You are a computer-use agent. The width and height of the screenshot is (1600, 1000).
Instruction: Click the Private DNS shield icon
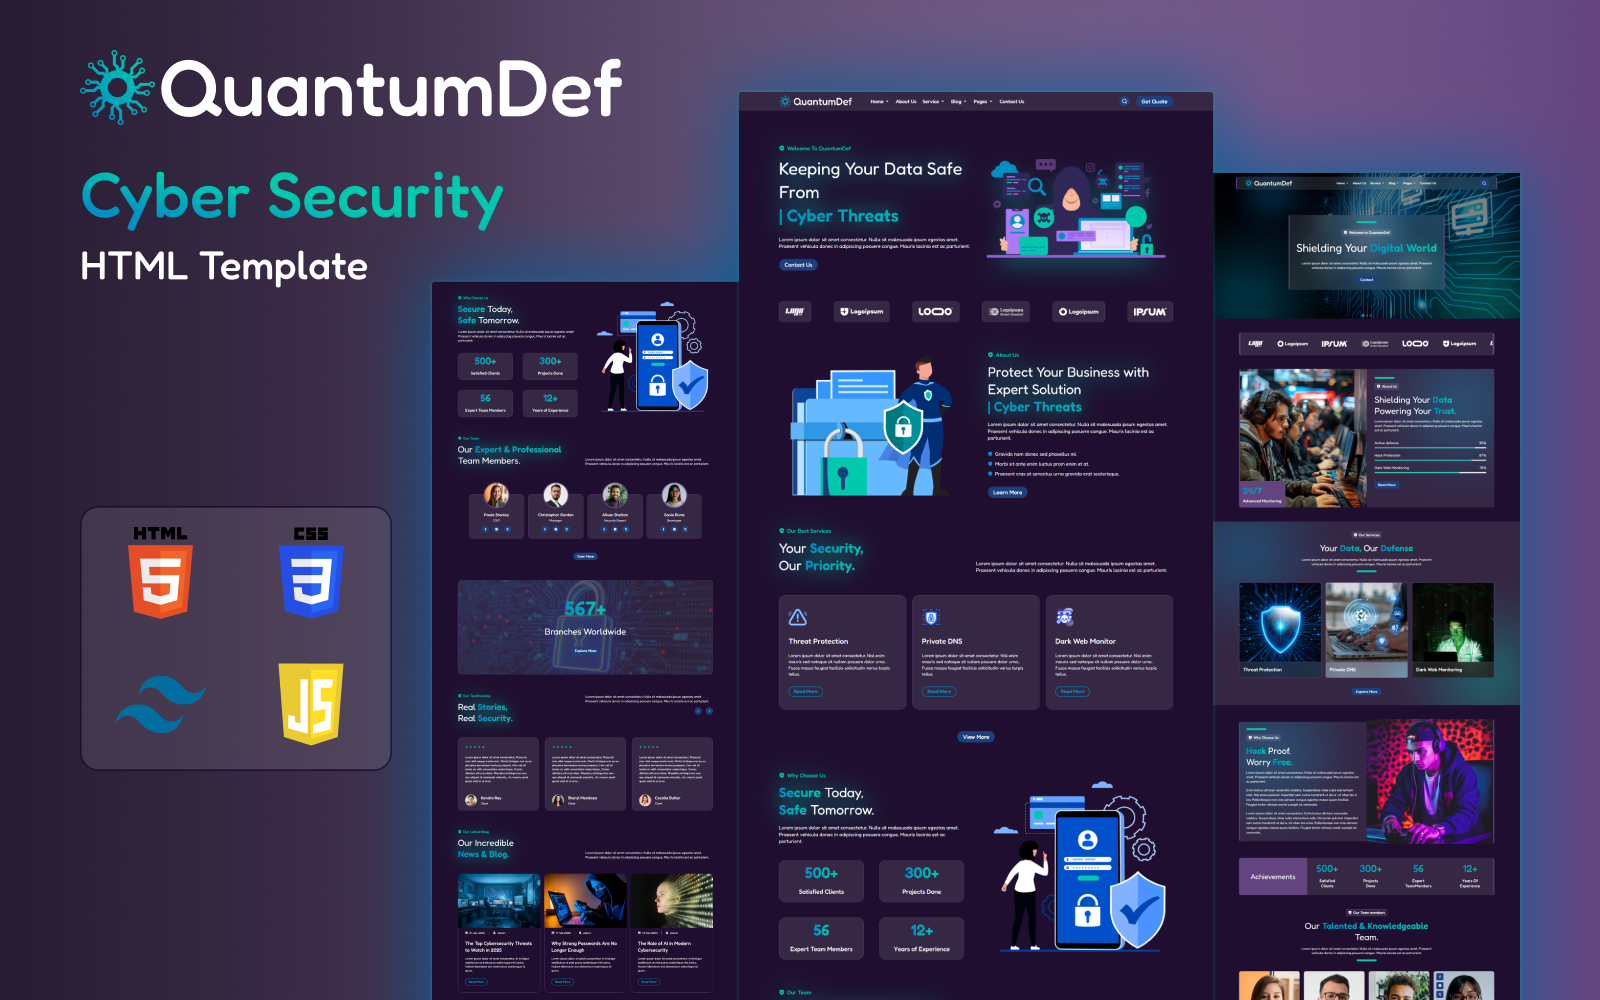click(x=931, y=617)
